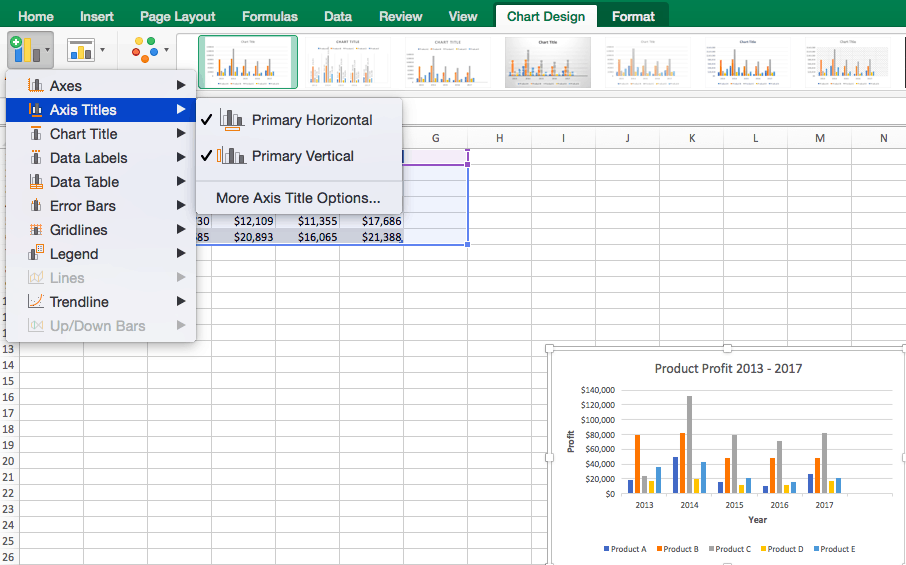Click Product E legend entry
Image resolution: width=906 pixels, height=565 pixels.
coord(834,549)
